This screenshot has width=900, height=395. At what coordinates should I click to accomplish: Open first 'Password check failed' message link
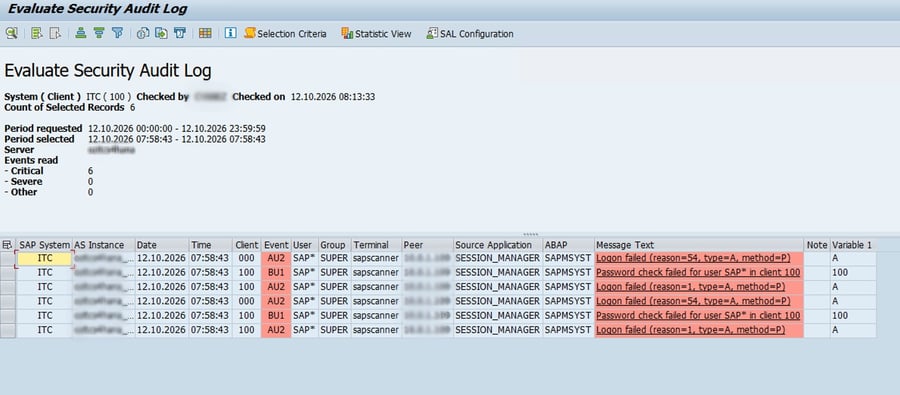698,273
